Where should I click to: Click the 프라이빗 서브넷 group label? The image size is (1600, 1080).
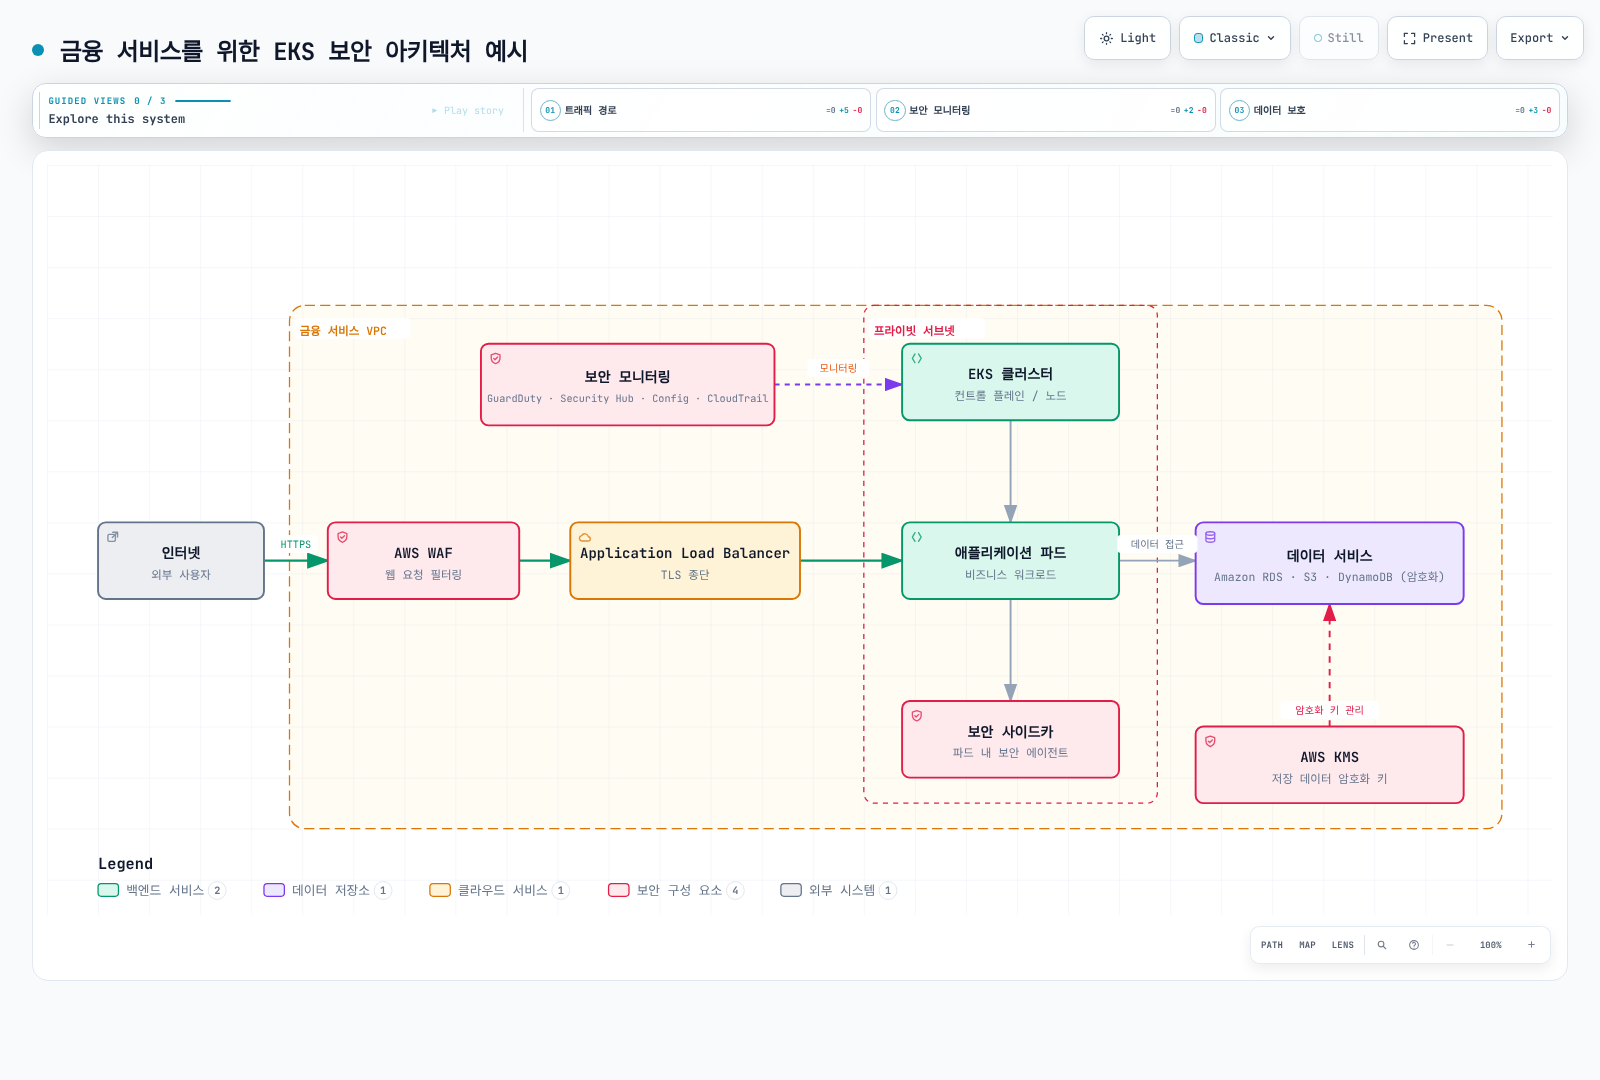click(x=914, y=331)
